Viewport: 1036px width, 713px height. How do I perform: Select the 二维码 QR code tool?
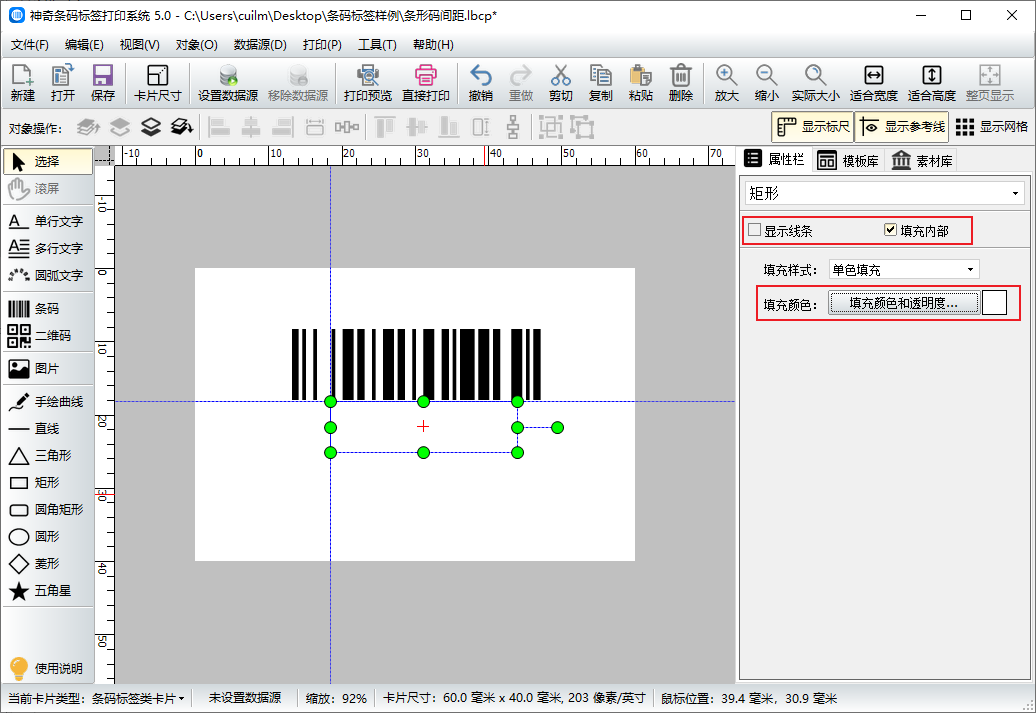click(48, 336)
